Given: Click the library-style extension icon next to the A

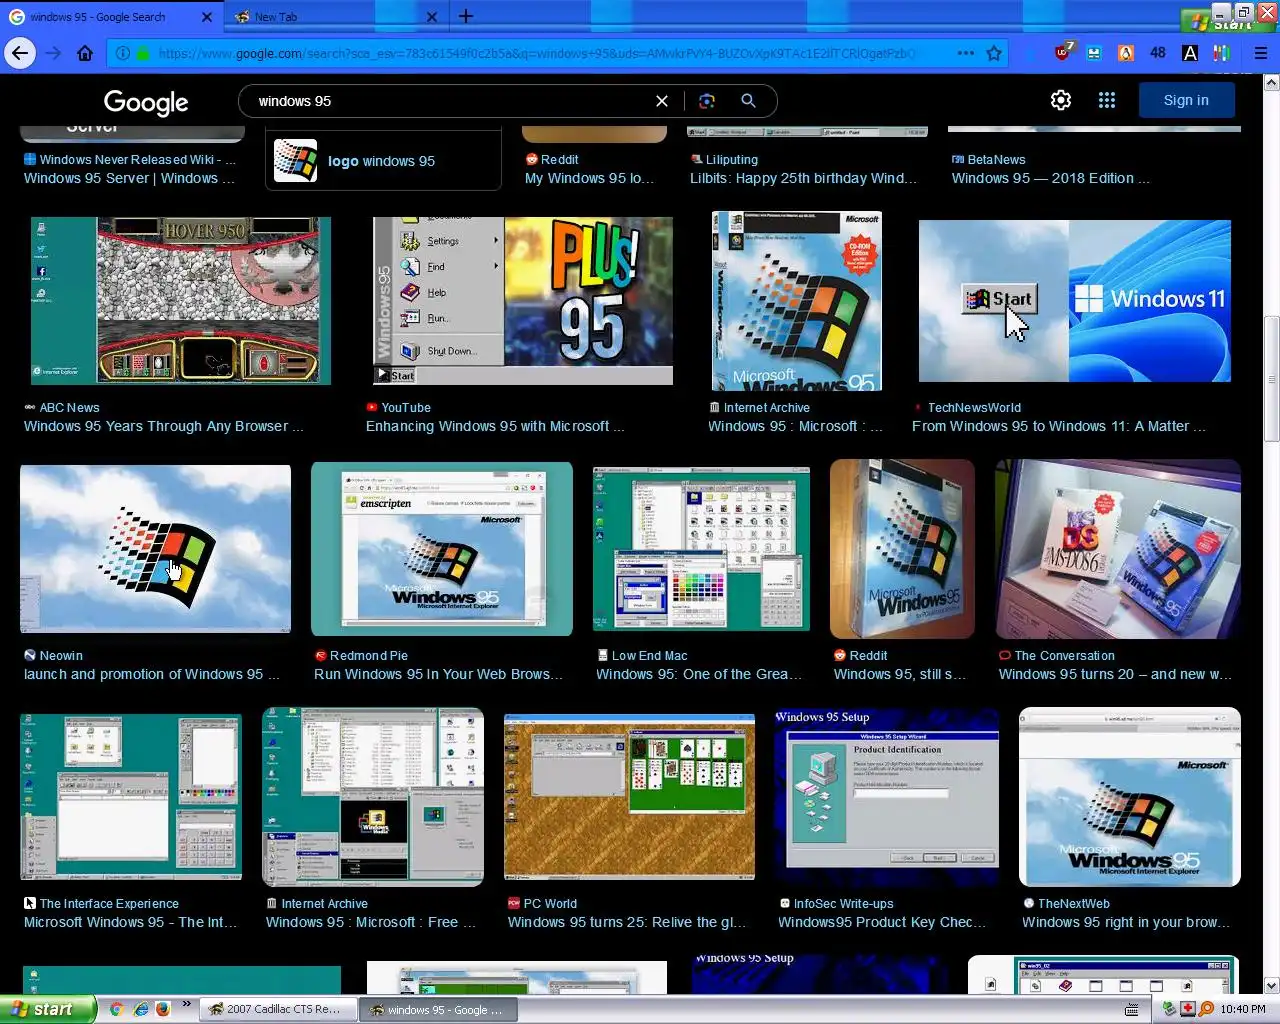Looking at the screenshot, I should tap(1222, 53).
